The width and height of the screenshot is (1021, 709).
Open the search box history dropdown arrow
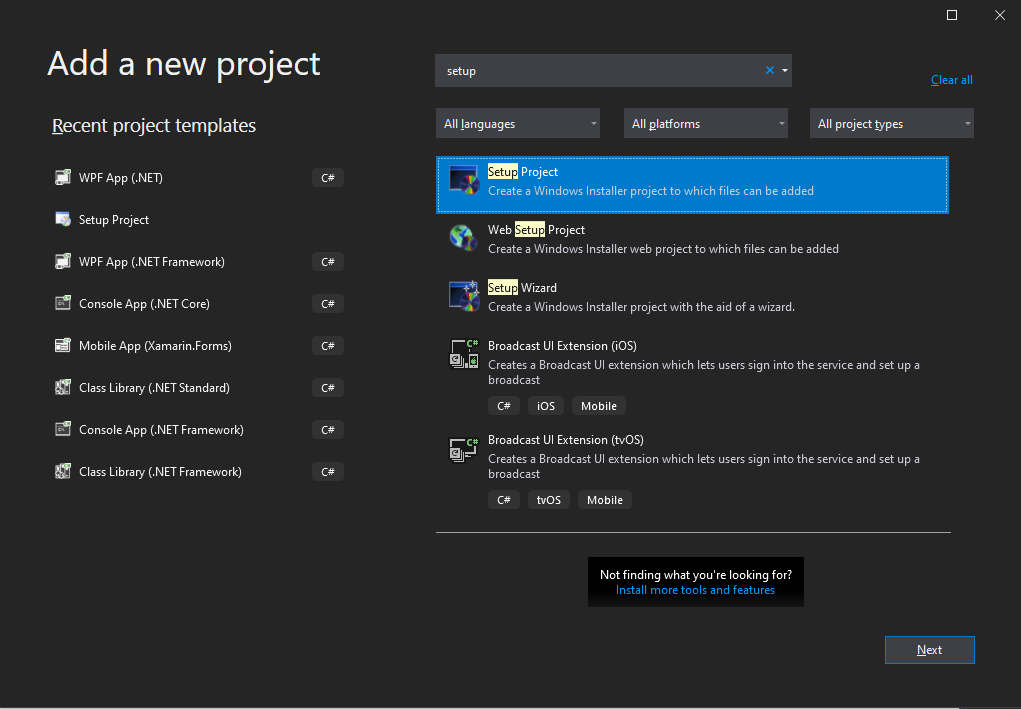pyautogui.click(x=785, y=70)
